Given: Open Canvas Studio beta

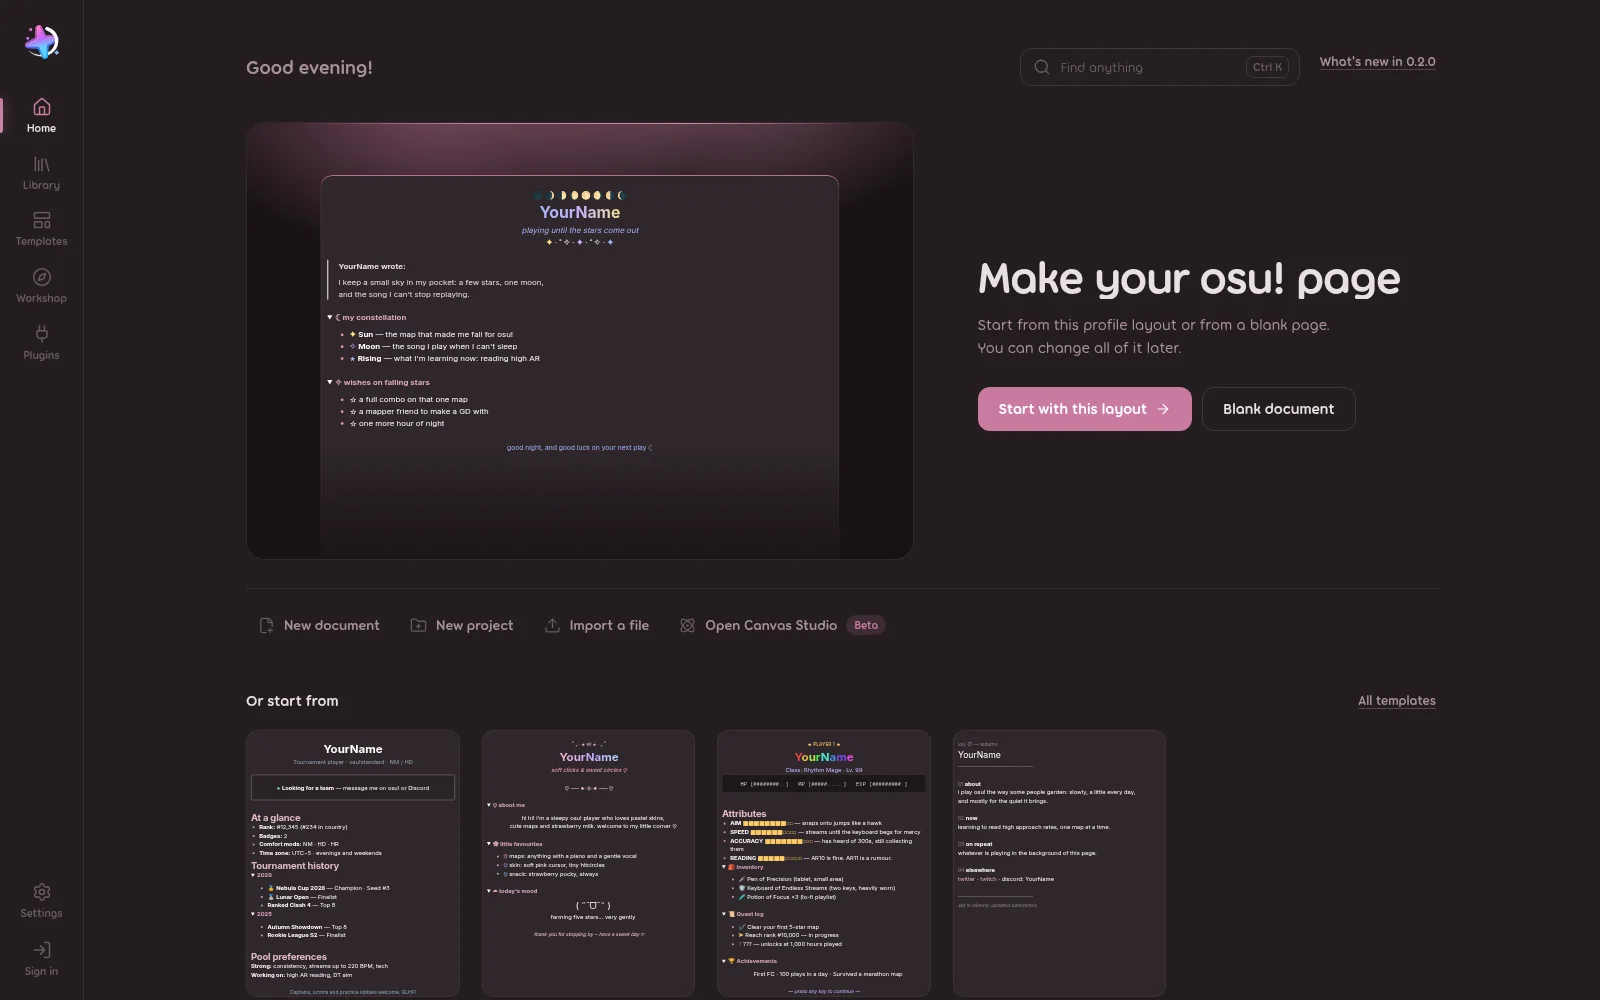Looking at the screenshot, I should (782, 625).
